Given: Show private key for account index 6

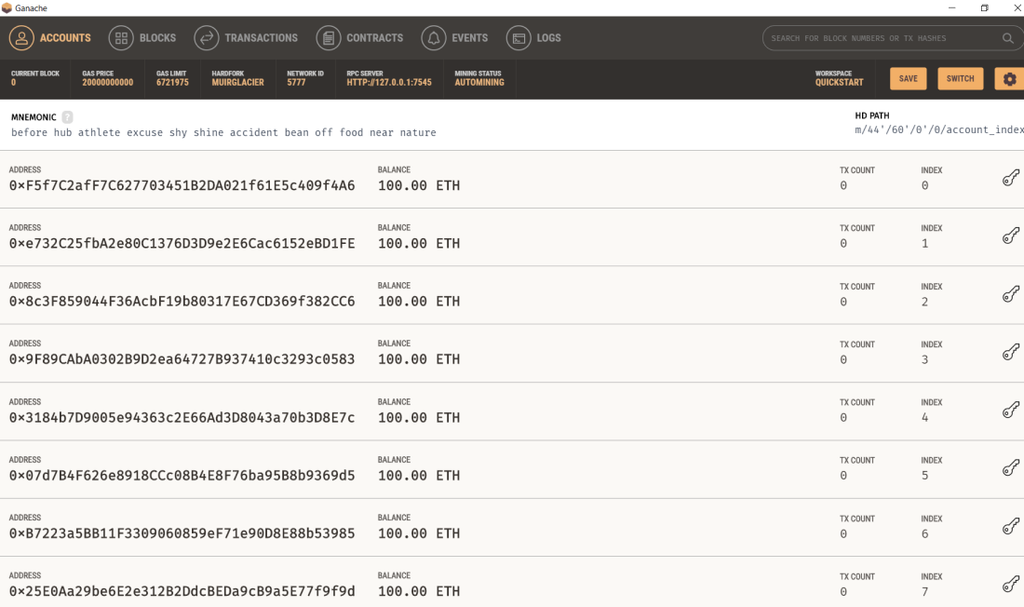Looking at the screenshot, I should [x=1010, y=525].
